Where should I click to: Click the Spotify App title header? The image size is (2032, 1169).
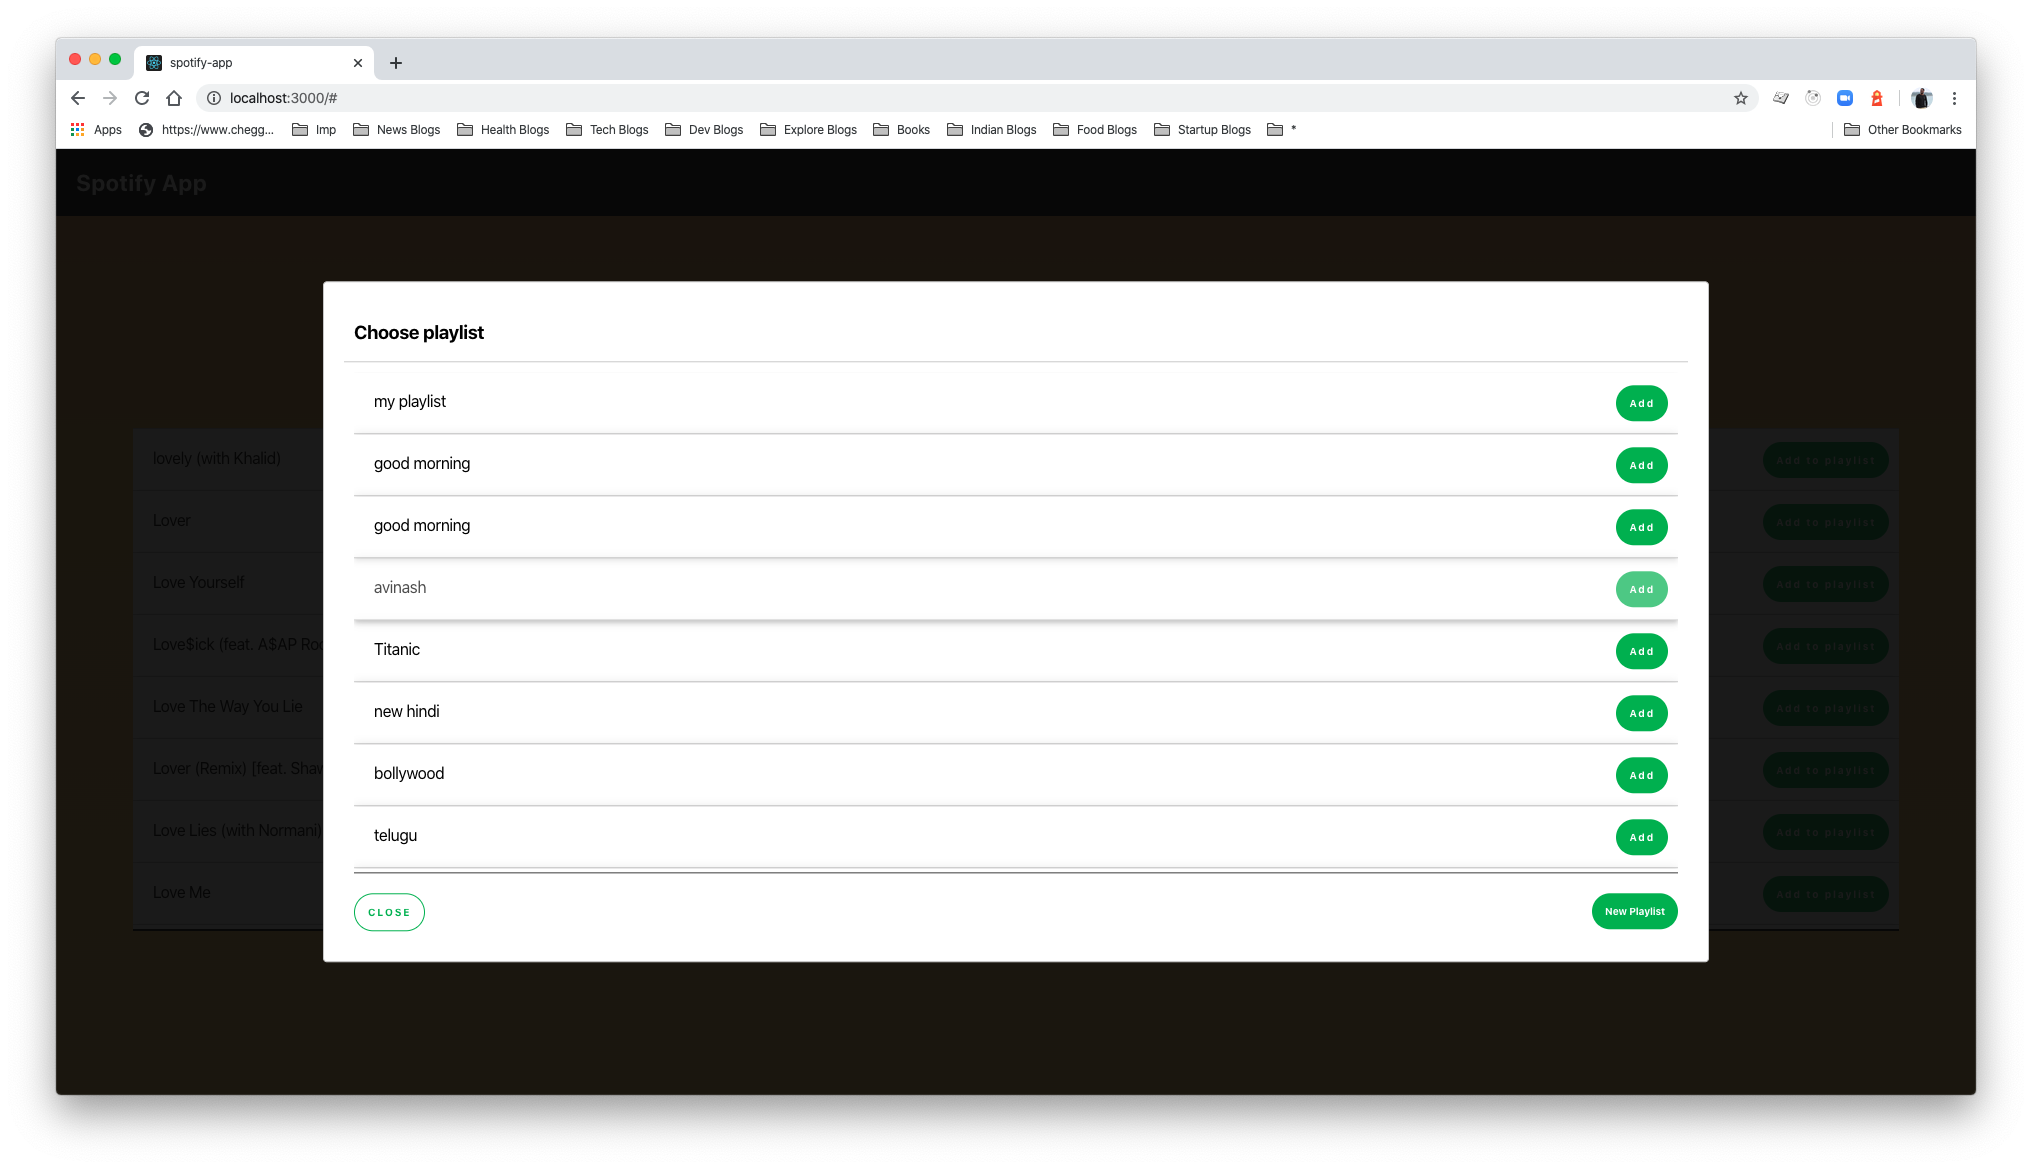coord(141,183)
